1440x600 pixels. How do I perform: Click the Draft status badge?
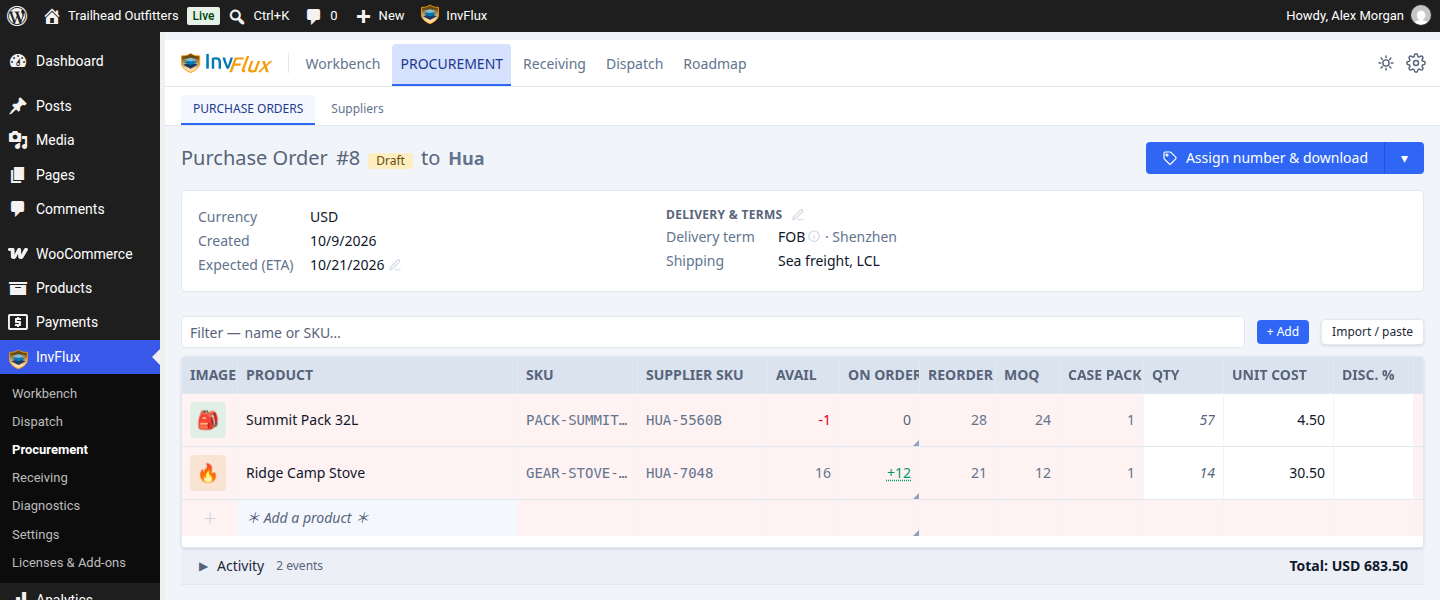tap(390, 160)
